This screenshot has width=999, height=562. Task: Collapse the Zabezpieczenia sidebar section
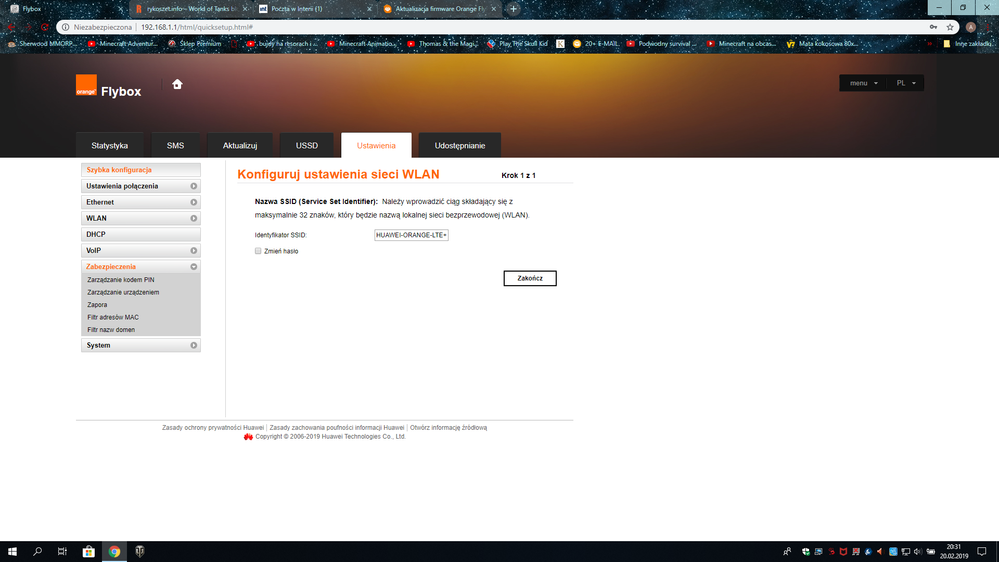click(141, 266)
